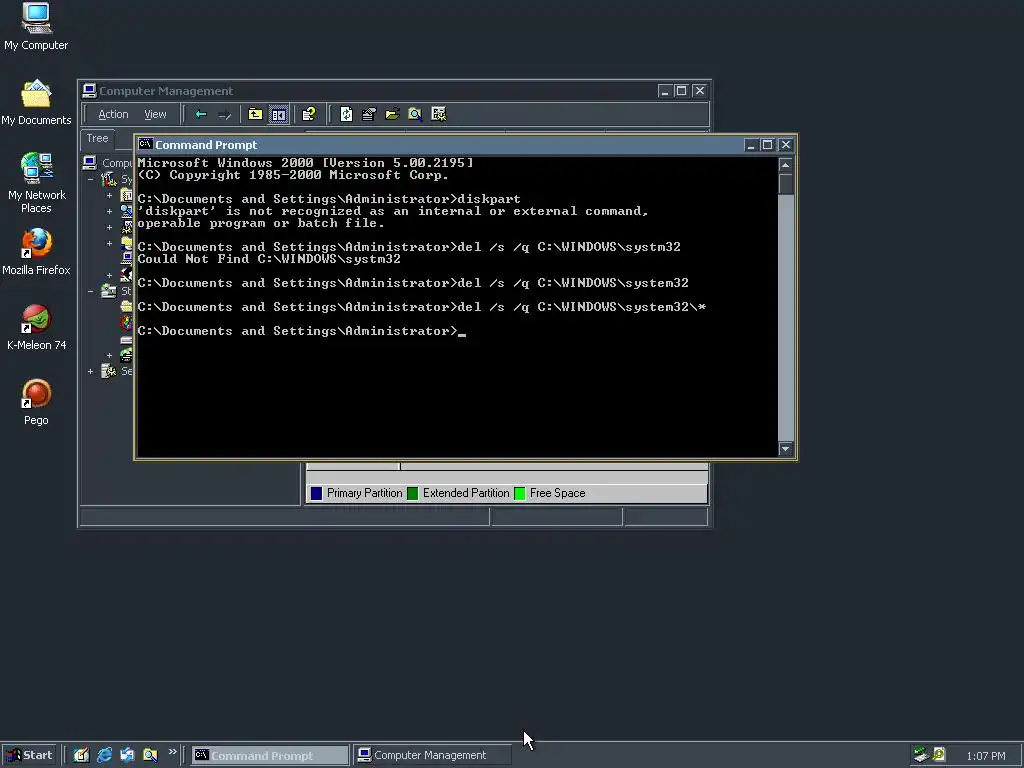This screenshot has width=1024, height=768.
Task: Click the Command Prompt taskbar button
Action: coord(270,755)
